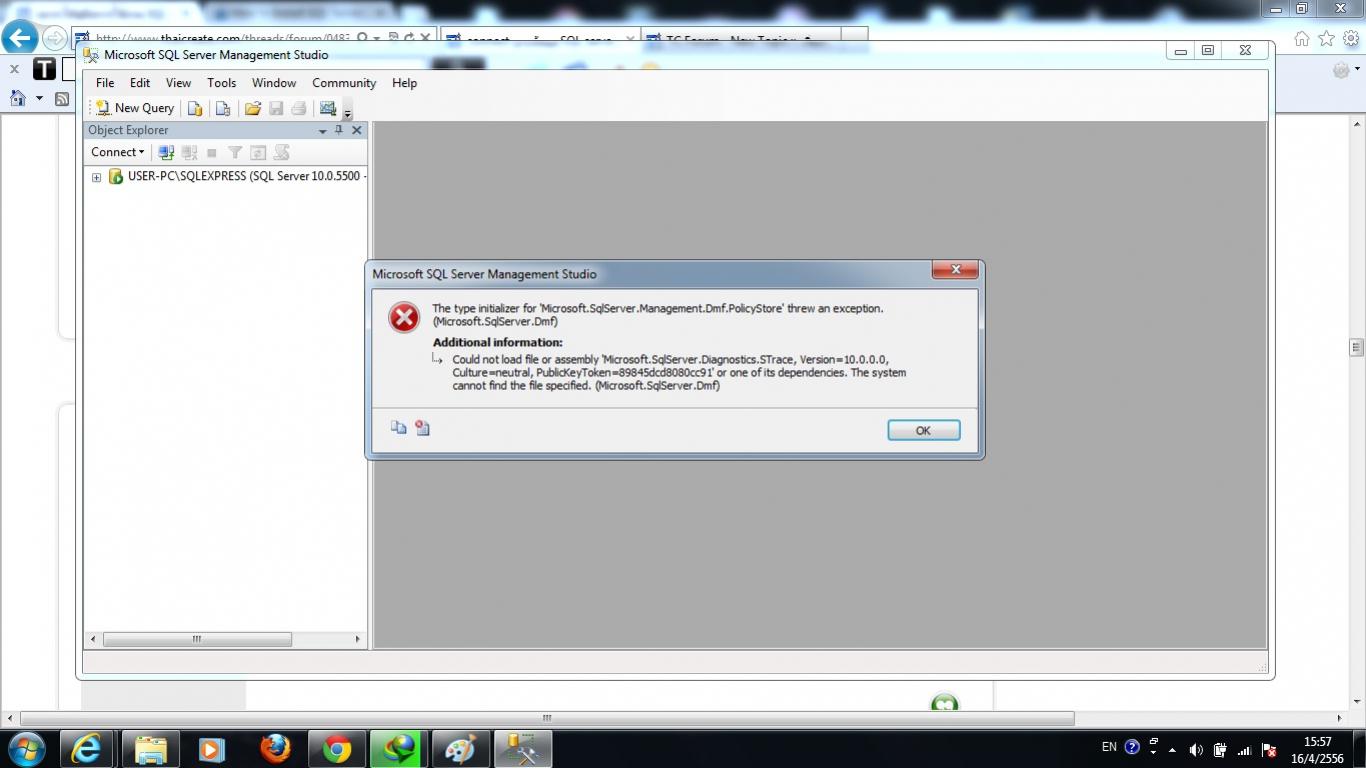The image size is (1366, 768).
Task: Click the Paint taskbar icon
Action: click(x=460, y=748)
